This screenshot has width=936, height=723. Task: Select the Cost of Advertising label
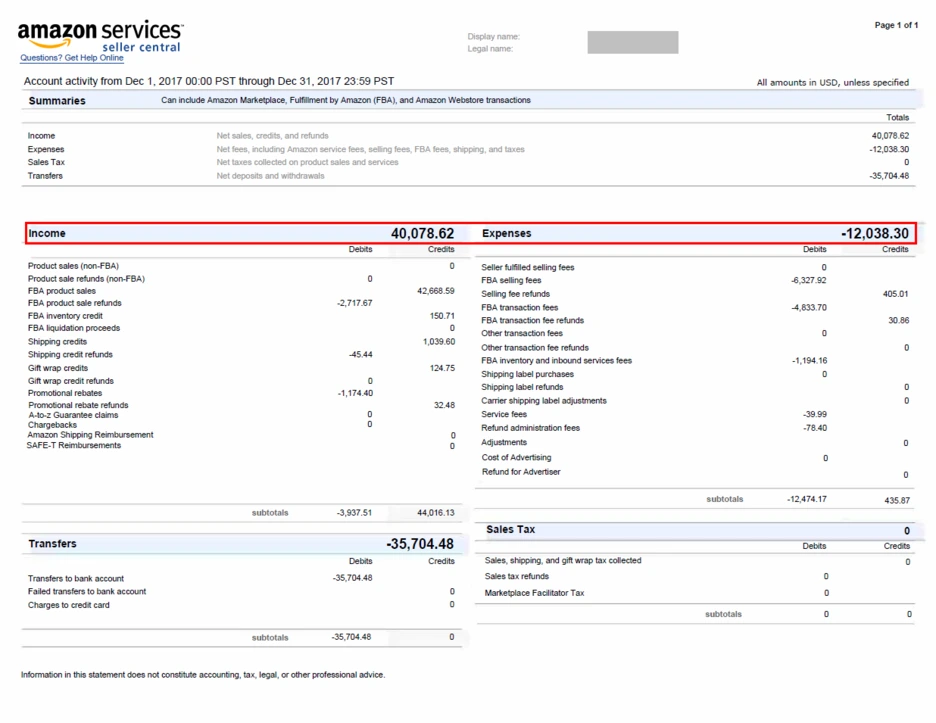coord(516,457)
